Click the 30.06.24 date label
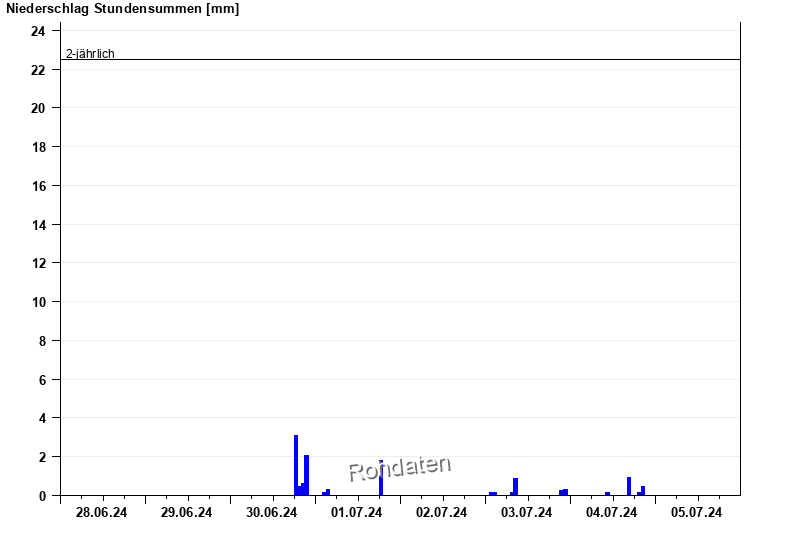 pos(272,513)
